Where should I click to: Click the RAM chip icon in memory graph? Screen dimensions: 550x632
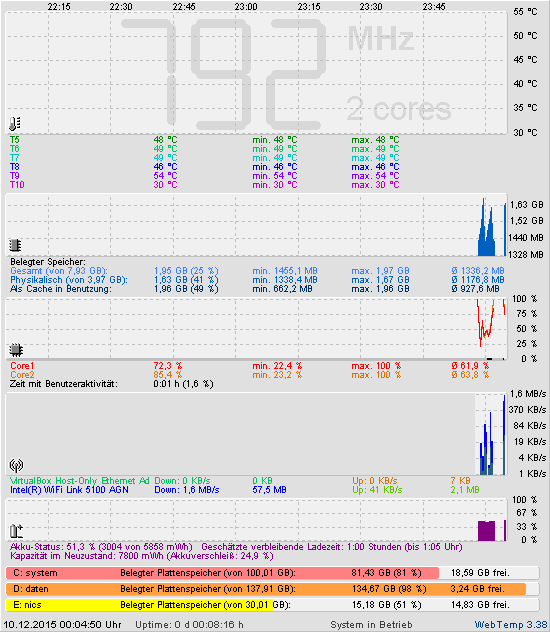pyautogui.click(x=15, y=245)
